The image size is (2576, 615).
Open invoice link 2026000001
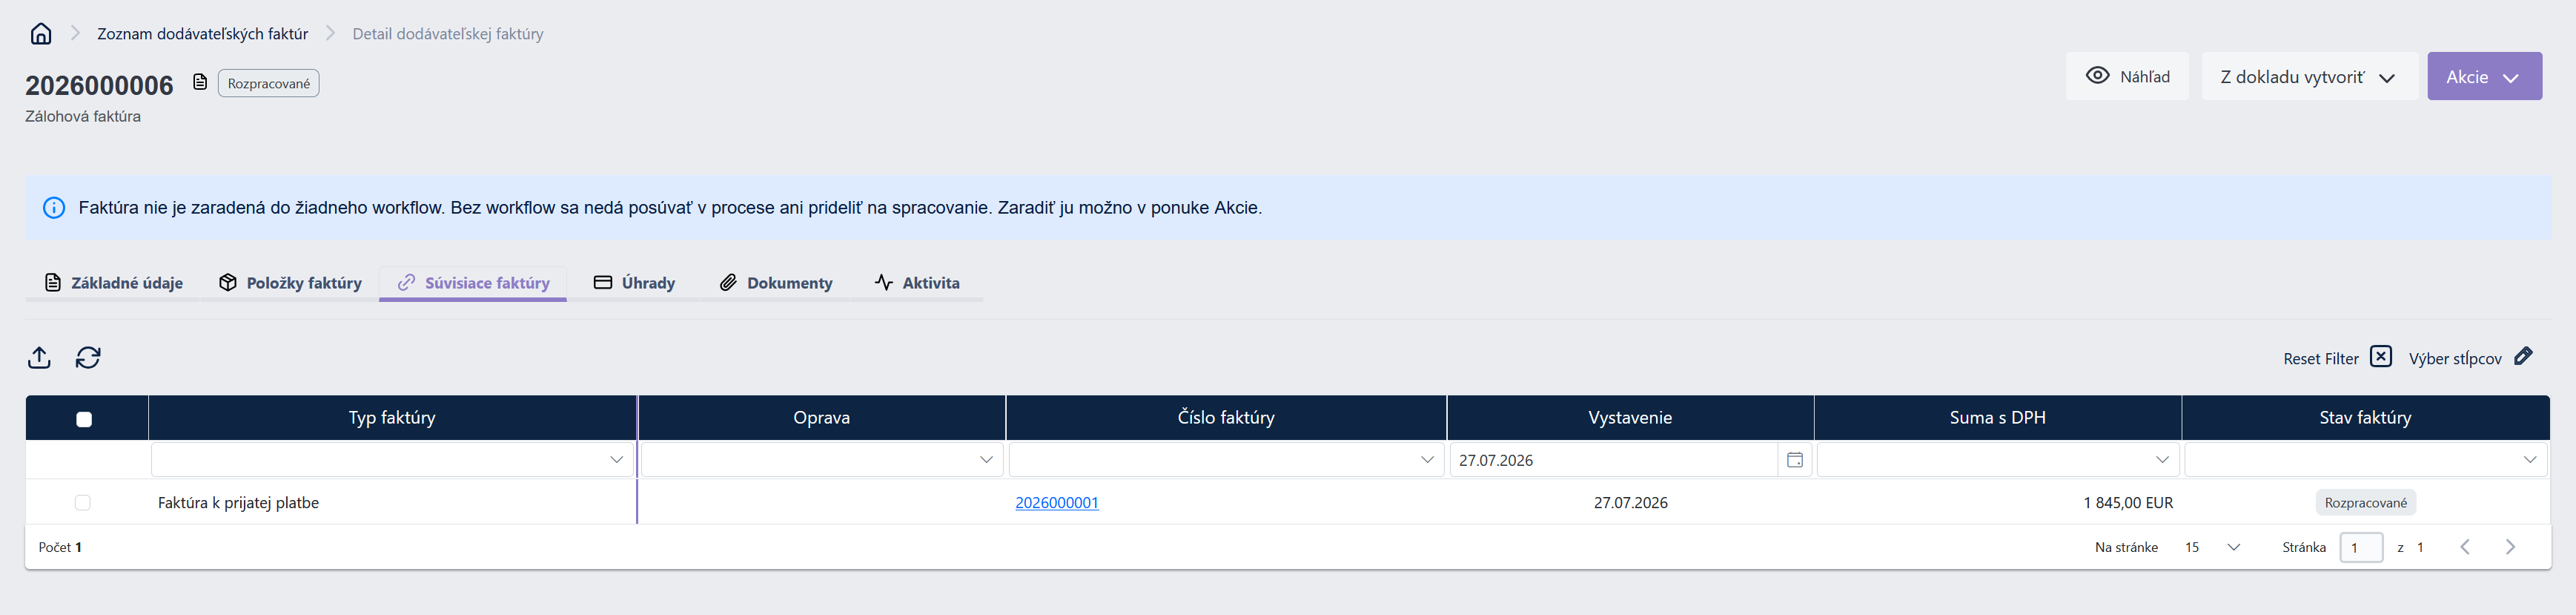click(1057, 503)
